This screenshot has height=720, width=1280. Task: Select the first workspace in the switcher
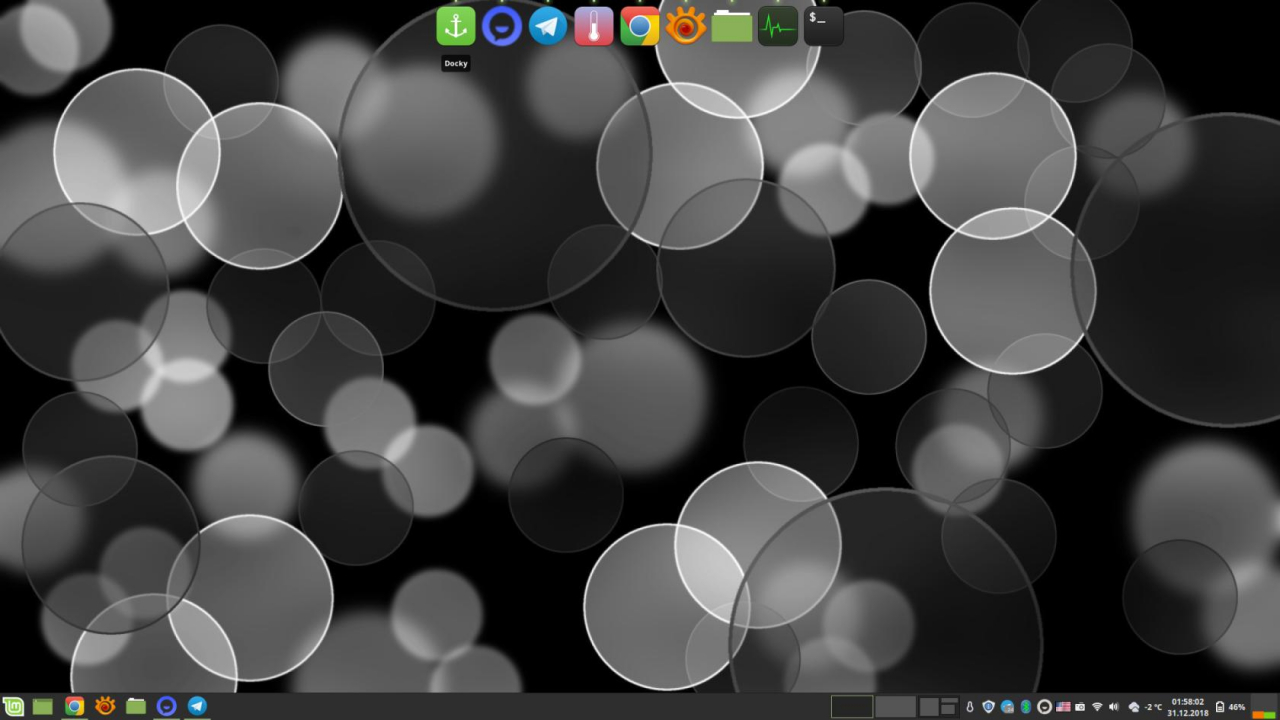pos(852,706)
